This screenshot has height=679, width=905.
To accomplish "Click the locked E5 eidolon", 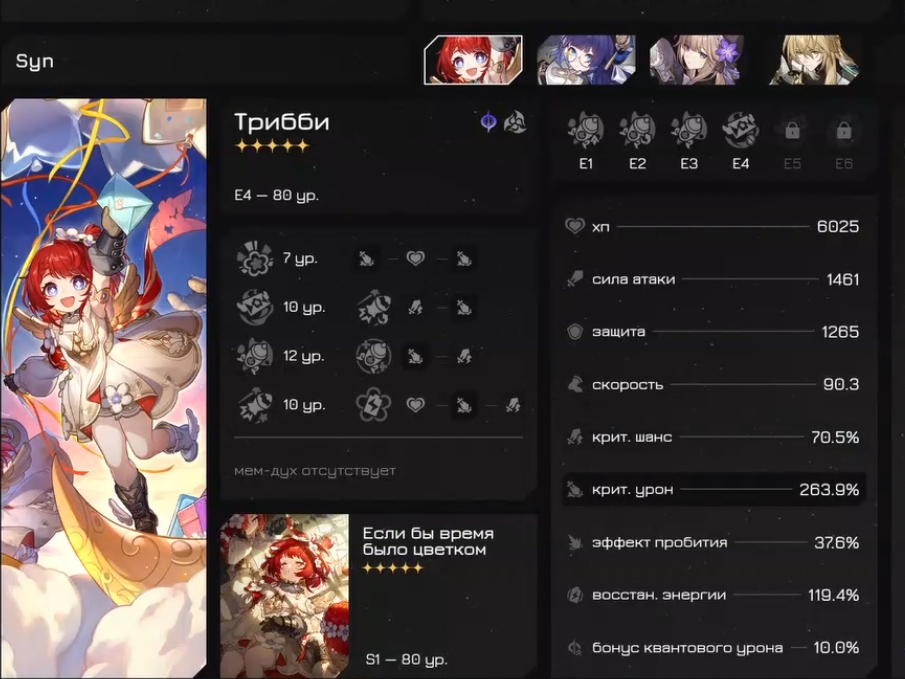I will pyautogui.click(x=792, y=131).
